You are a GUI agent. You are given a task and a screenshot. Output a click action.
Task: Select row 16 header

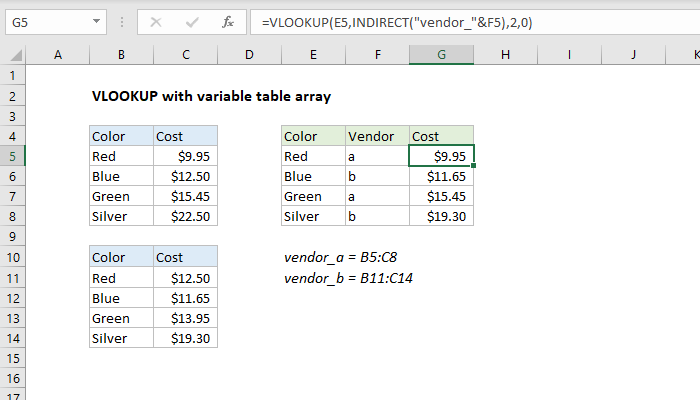coord(12,379)
